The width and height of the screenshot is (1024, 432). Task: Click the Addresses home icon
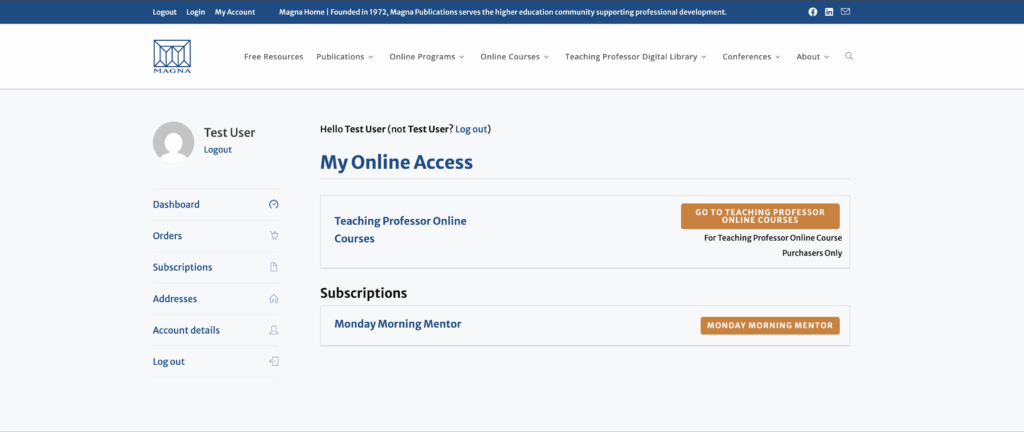pos(274,298)
